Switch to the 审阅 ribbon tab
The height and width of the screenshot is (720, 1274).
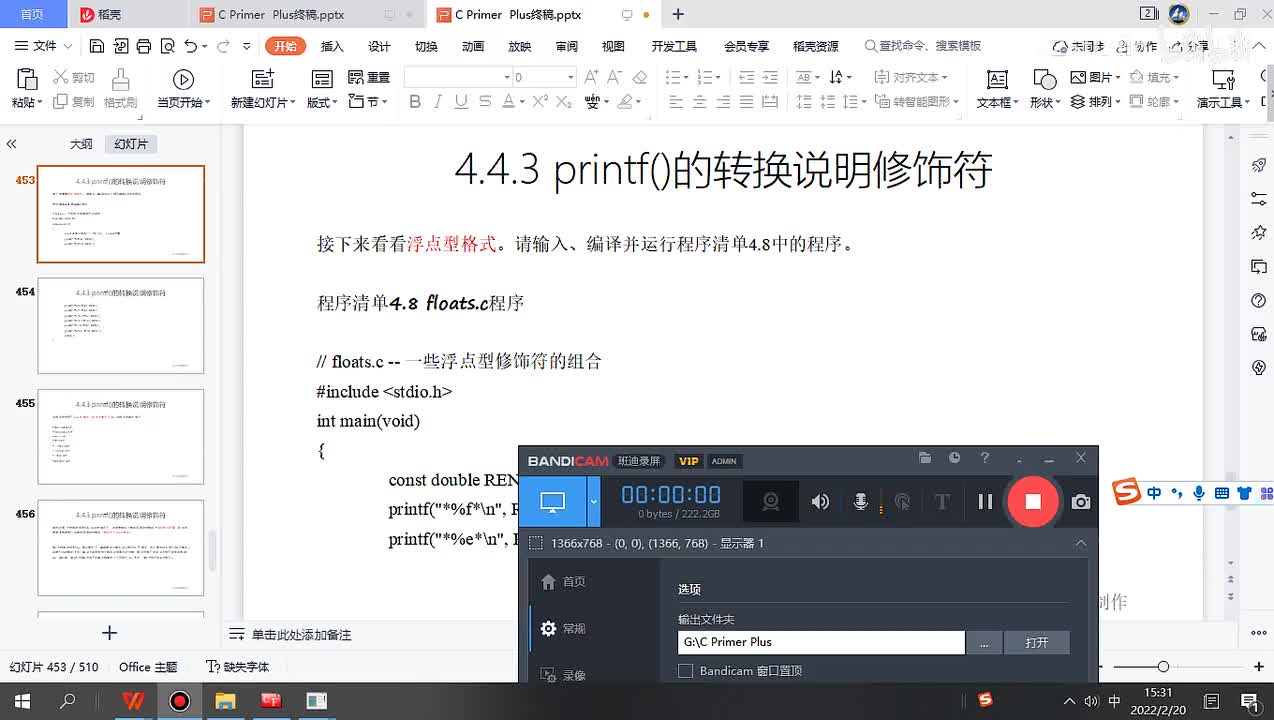567,46
